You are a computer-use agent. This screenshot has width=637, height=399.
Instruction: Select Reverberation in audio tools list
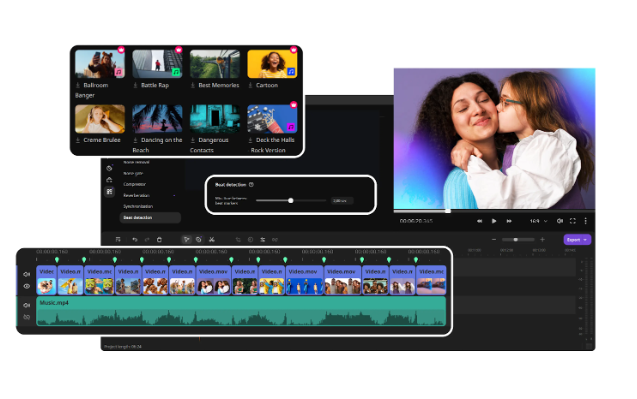pos(136,195)
